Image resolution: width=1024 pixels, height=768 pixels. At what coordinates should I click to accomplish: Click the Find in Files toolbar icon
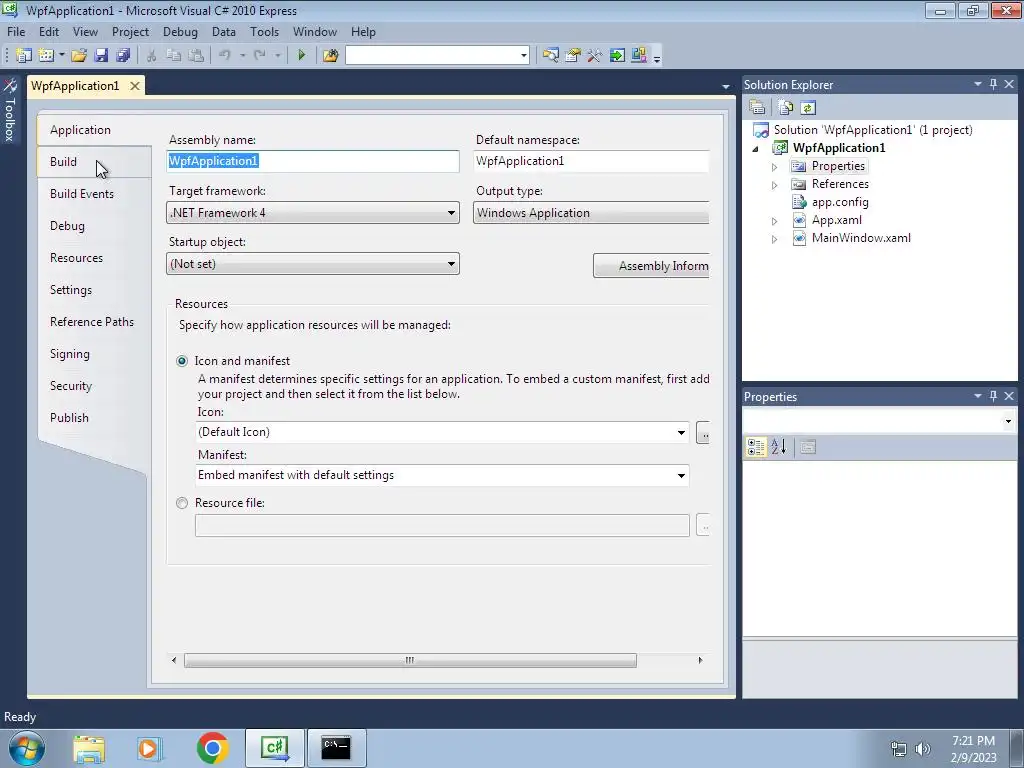pos(330,56)
